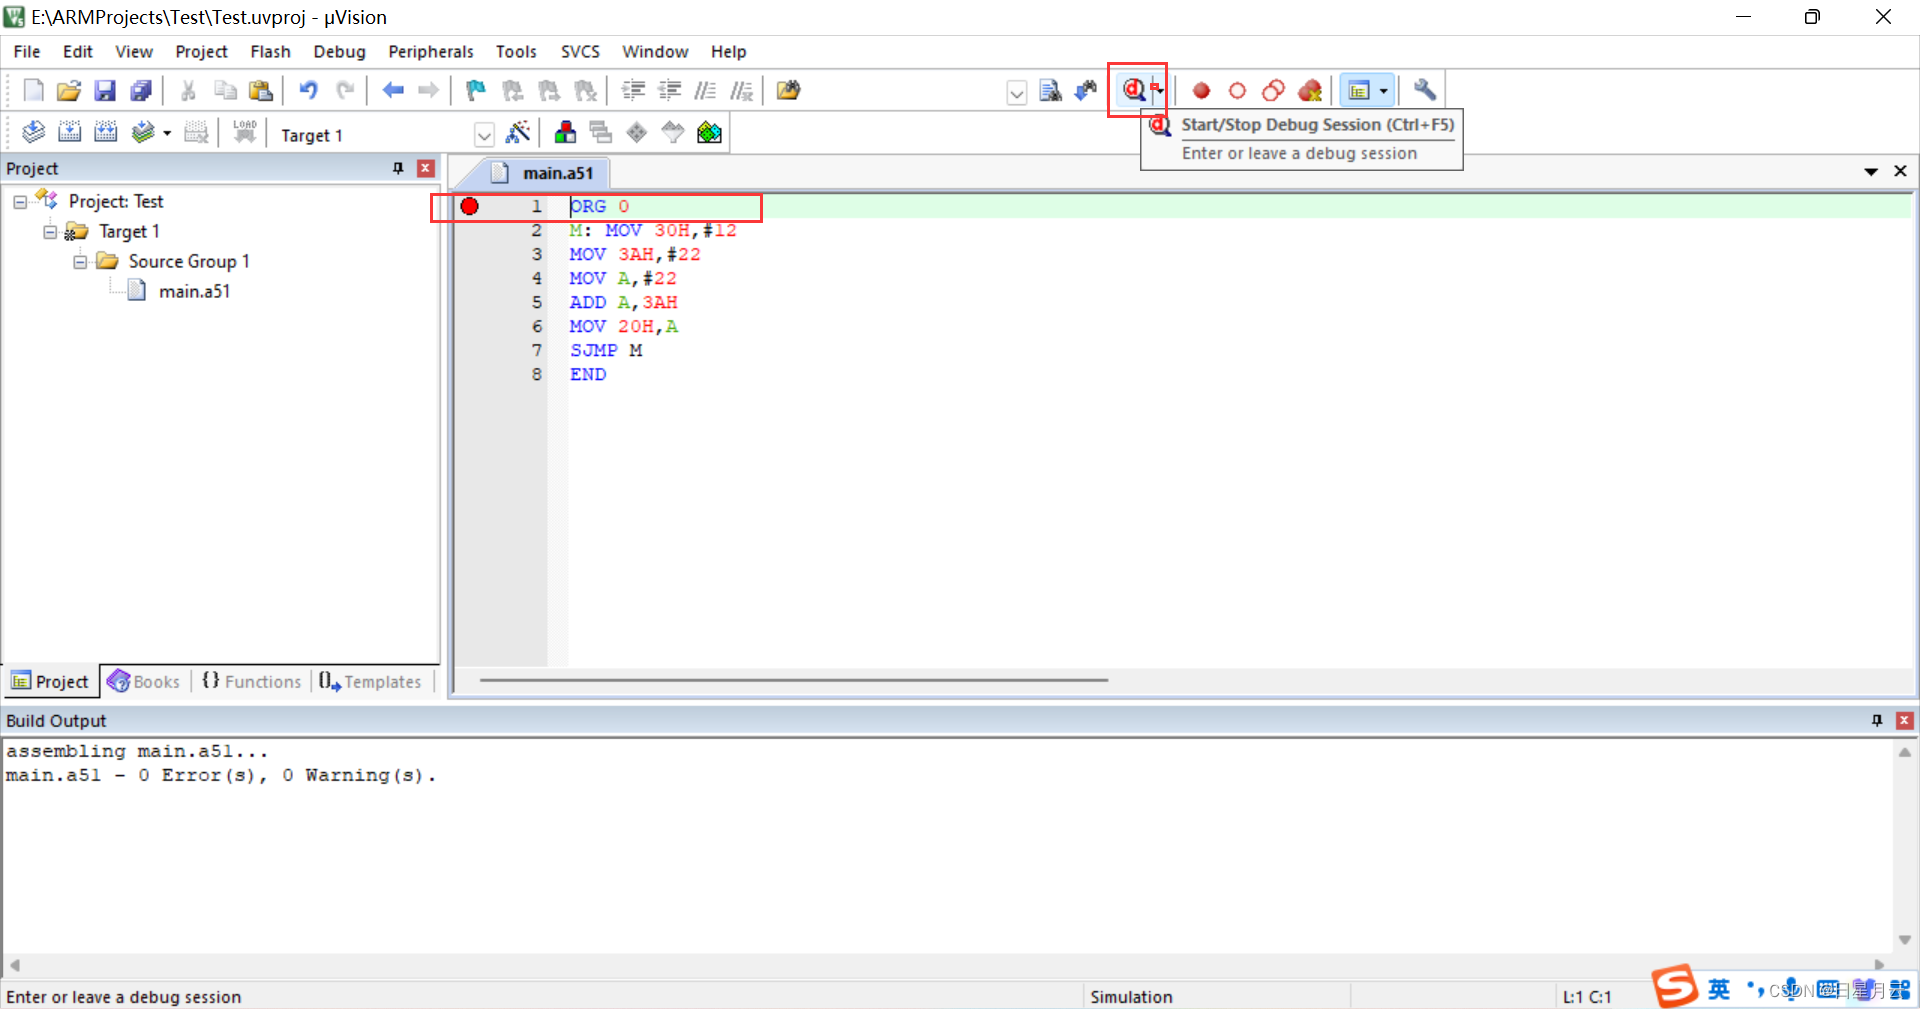Paste from the clipboard icon
1920x1009 pixels.
tap(261, 91)
